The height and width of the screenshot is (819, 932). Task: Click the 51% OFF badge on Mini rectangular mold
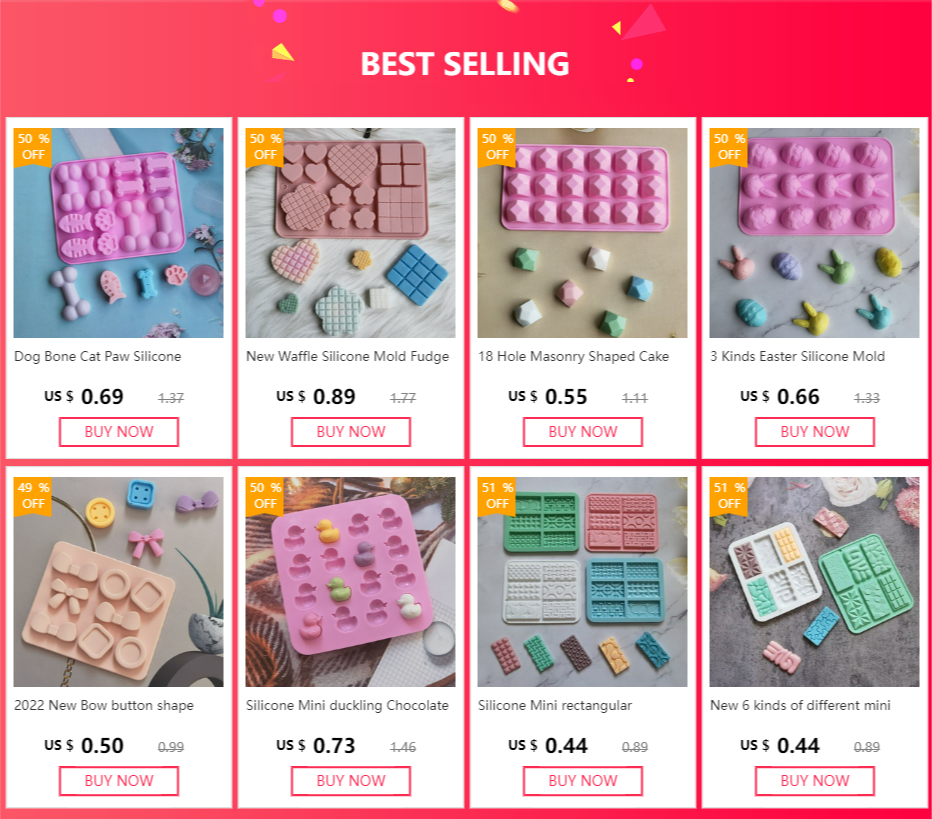pyautogui.click(x=497, y=496)
